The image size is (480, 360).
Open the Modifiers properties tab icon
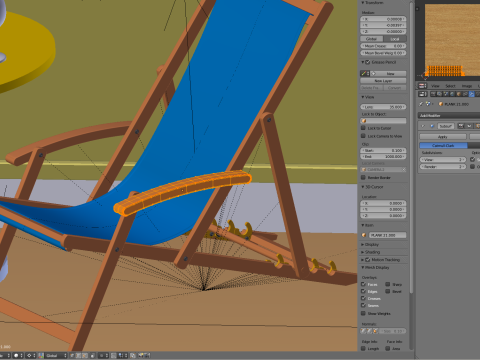471,94
